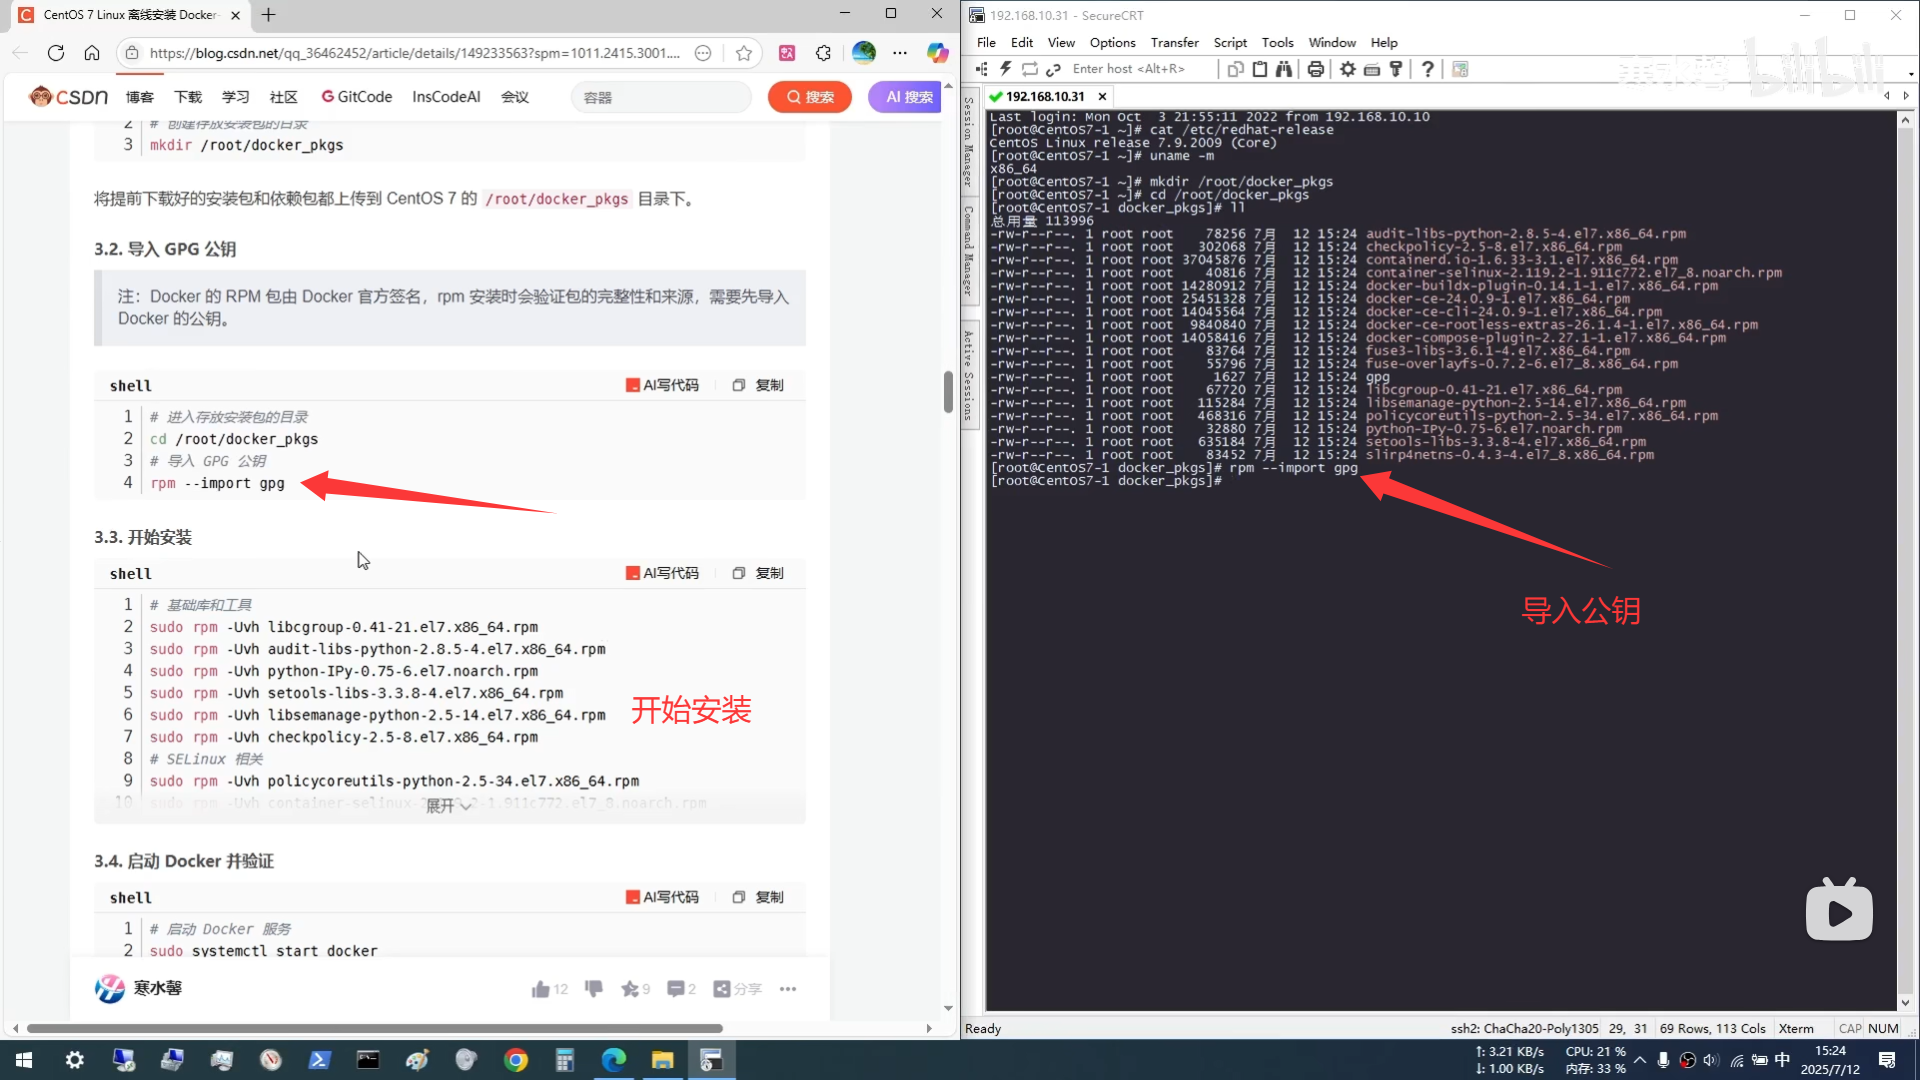Click the Session Manager connect icon
Image resolution: width=1920 pixels, height=1080 pixels.
click(981, 69)
